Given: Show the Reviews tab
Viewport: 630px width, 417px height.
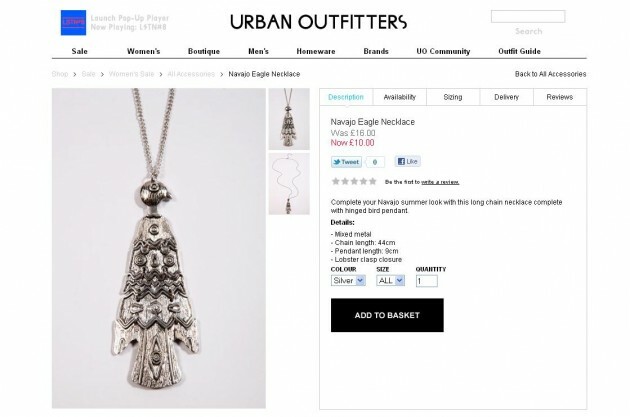Looking at the screenshot, I should click(x=560, y=97).
